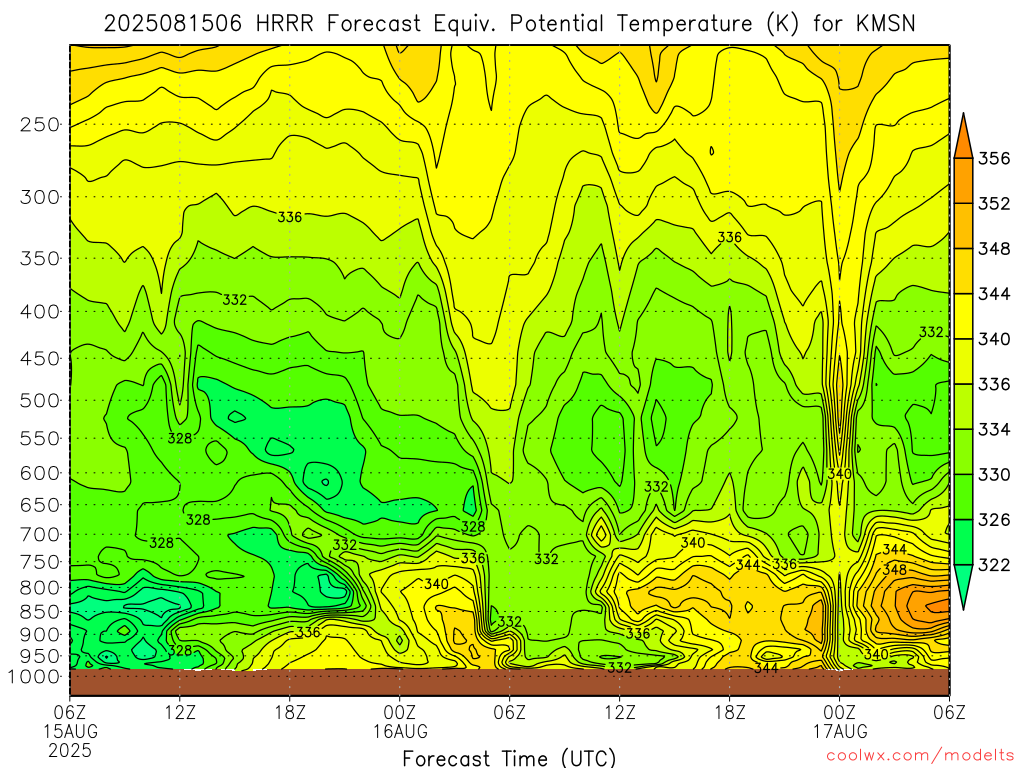Select the 330 value on color scale
Viewport: 1024px width, 768px height.
click(x=994, y=475)
